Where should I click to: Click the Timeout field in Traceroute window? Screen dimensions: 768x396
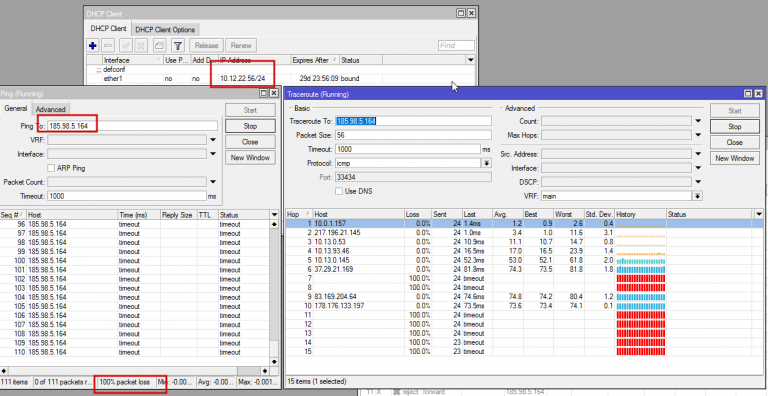pyautogui.click(x=408, y=149)
